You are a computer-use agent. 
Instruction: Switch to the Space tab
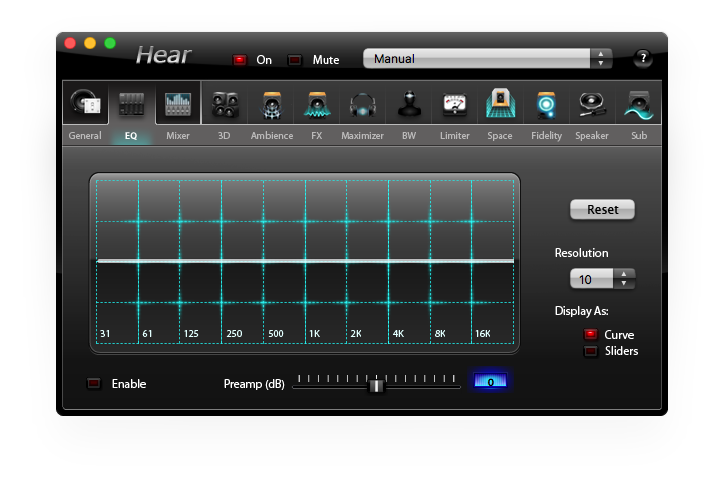(x=500, y=135)
